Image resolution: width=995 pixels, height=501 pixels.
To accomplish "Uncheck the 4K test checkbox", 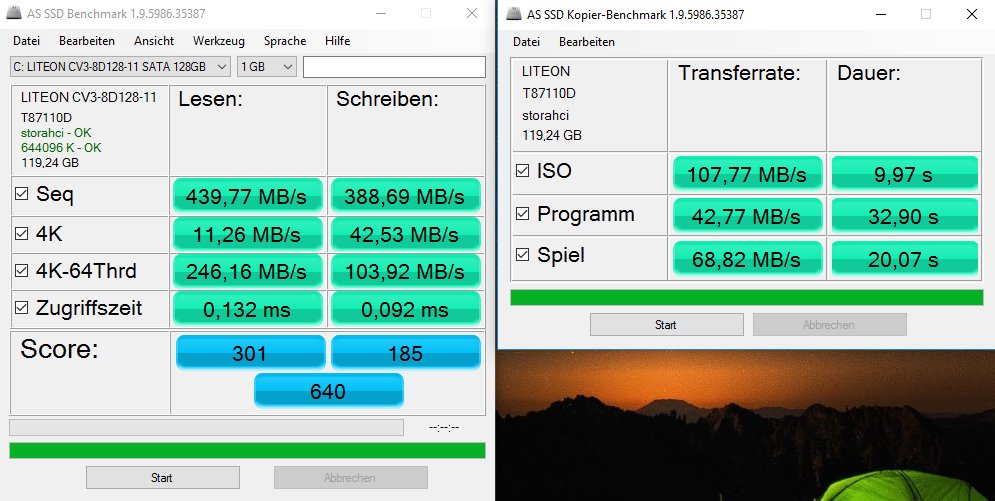I will tap(22, 233).
